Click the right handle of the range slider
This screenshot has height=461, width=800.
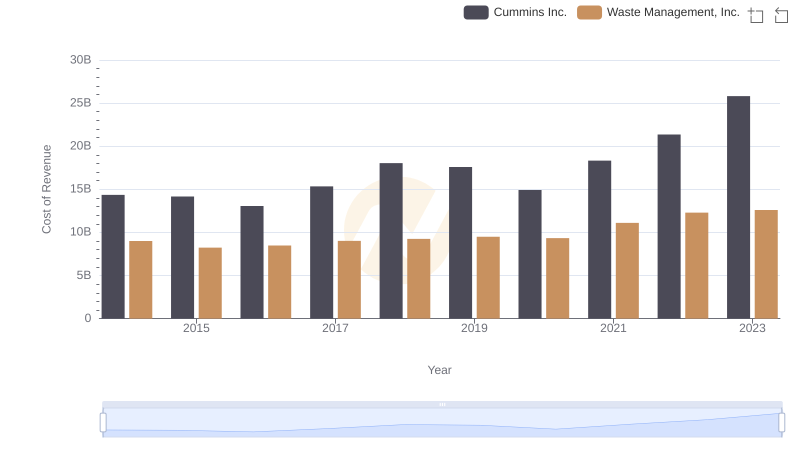tap(782, 423)
